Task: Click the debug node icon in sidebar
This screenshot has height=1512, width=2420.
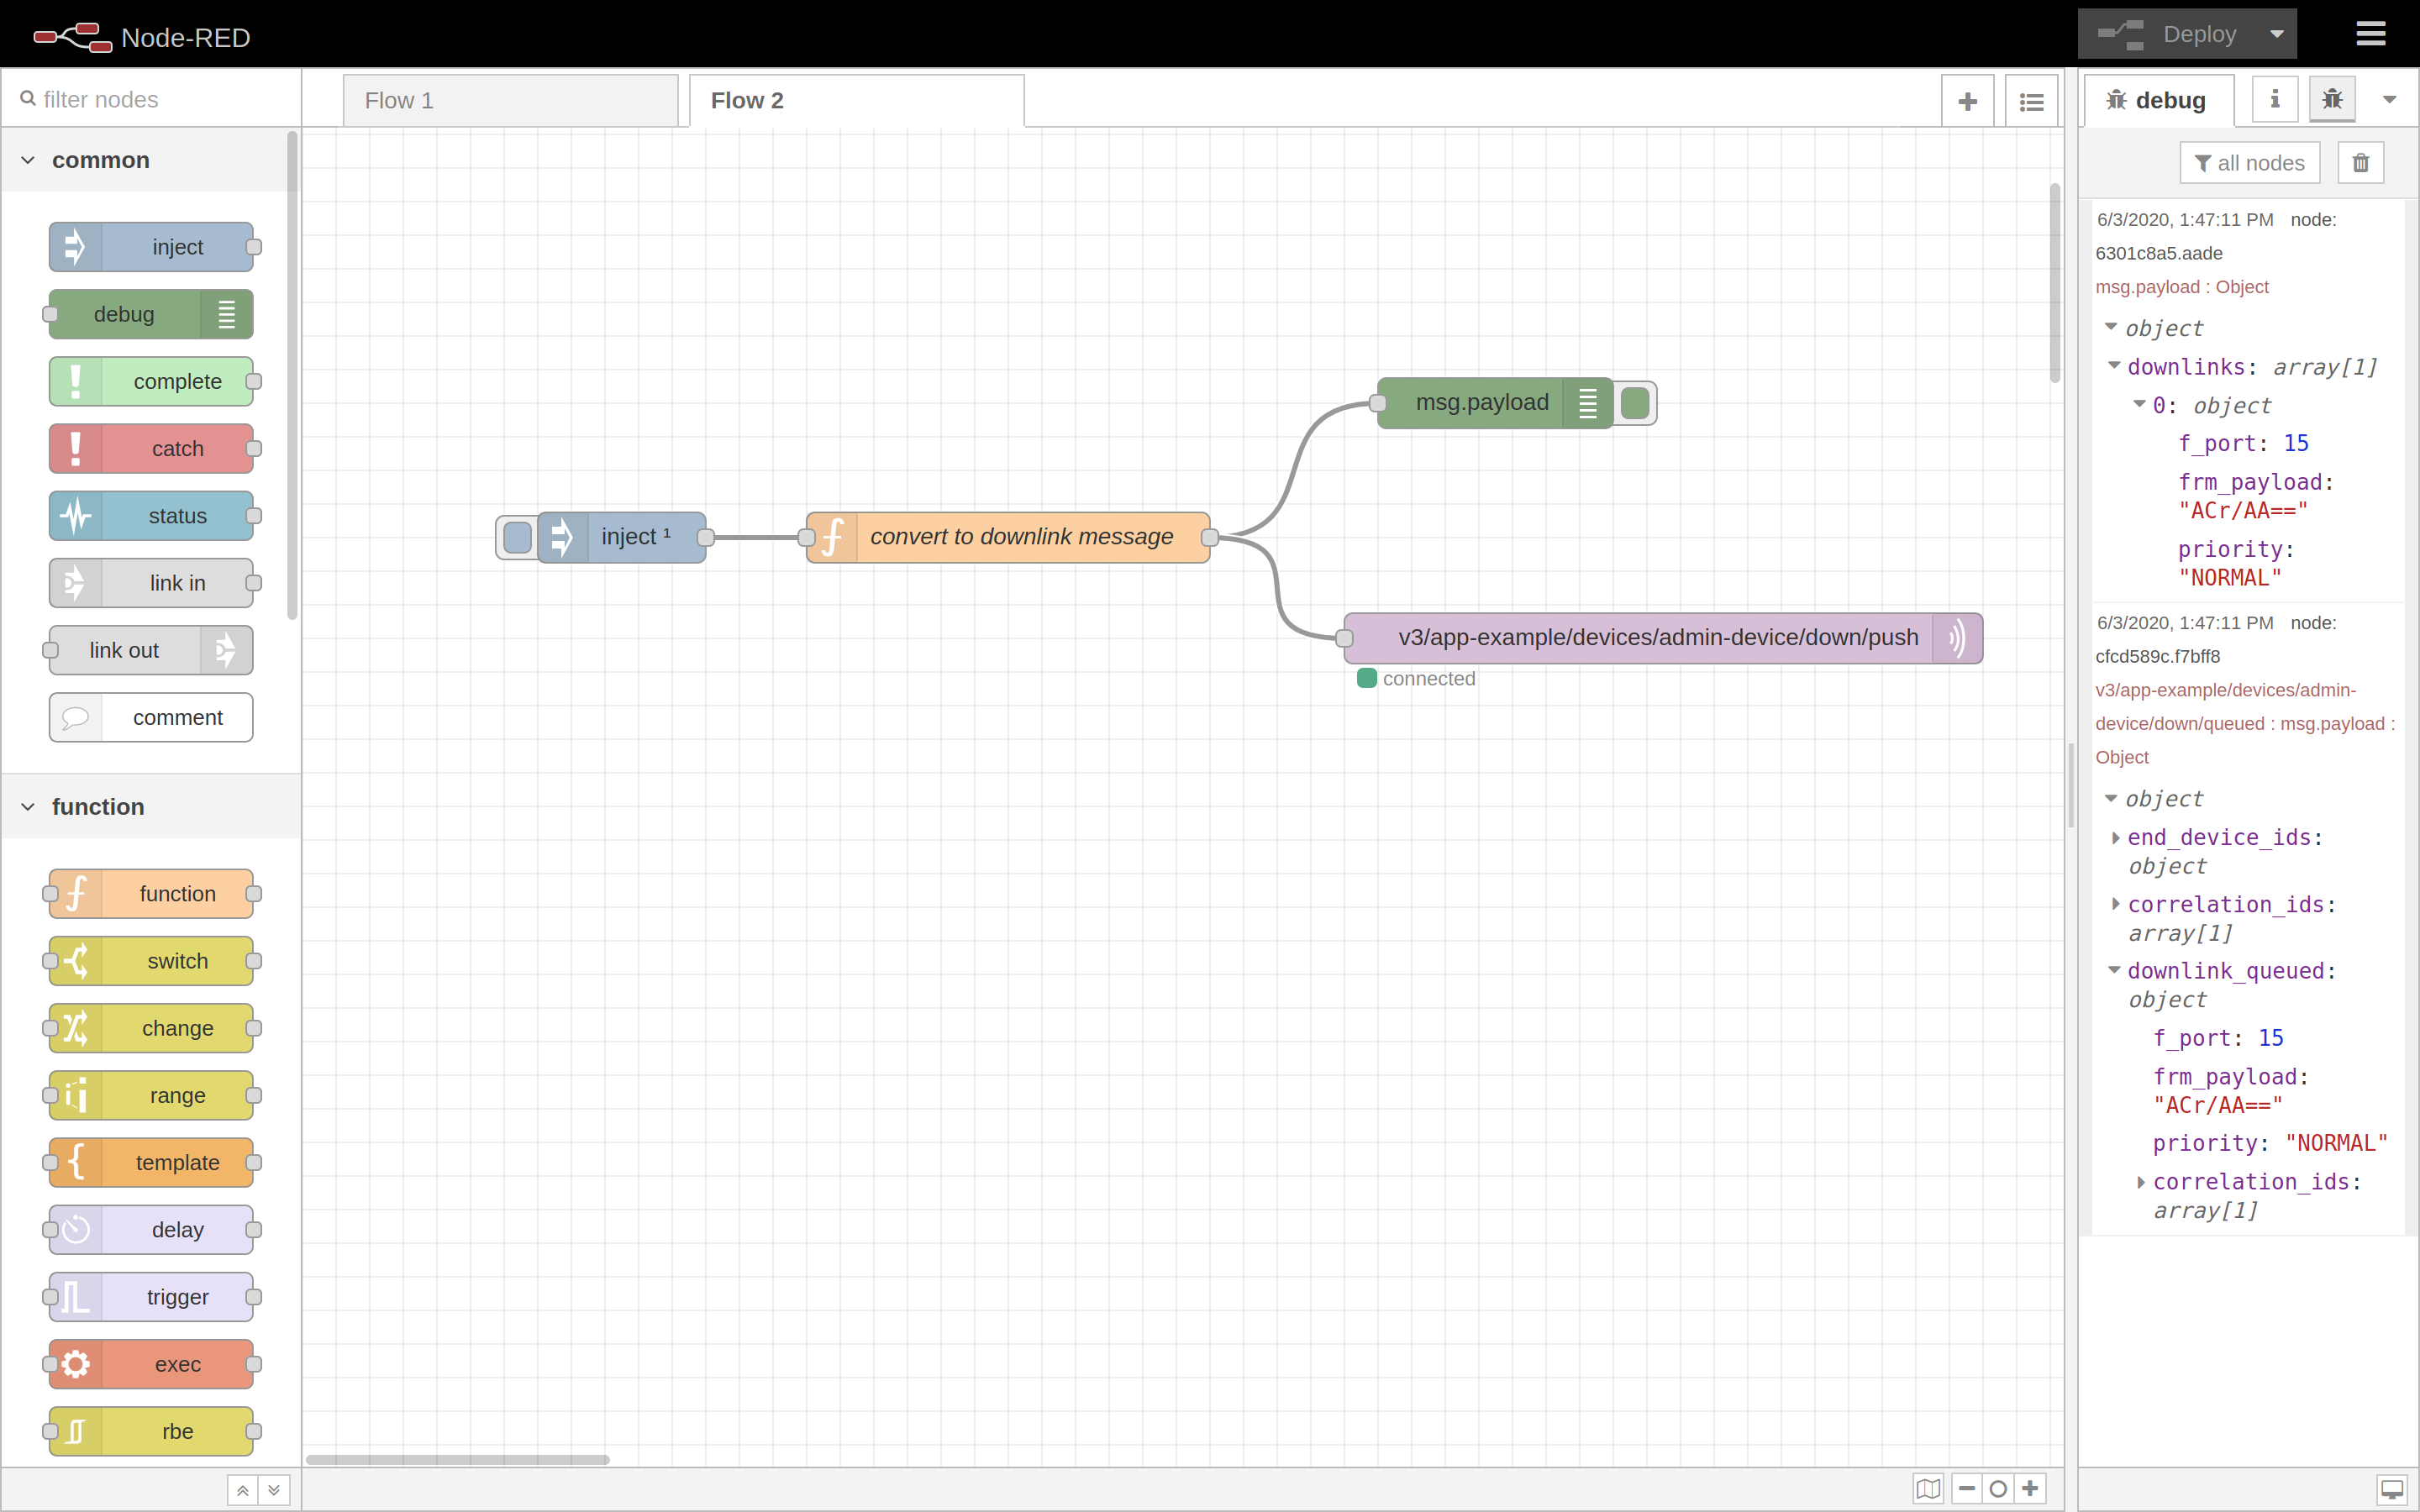Action: [x=2333, y=99]
